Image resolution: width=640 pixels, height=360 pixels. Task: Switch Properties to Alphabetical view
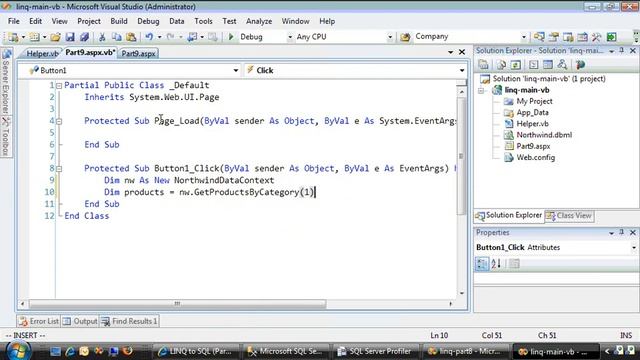(496, 264)
